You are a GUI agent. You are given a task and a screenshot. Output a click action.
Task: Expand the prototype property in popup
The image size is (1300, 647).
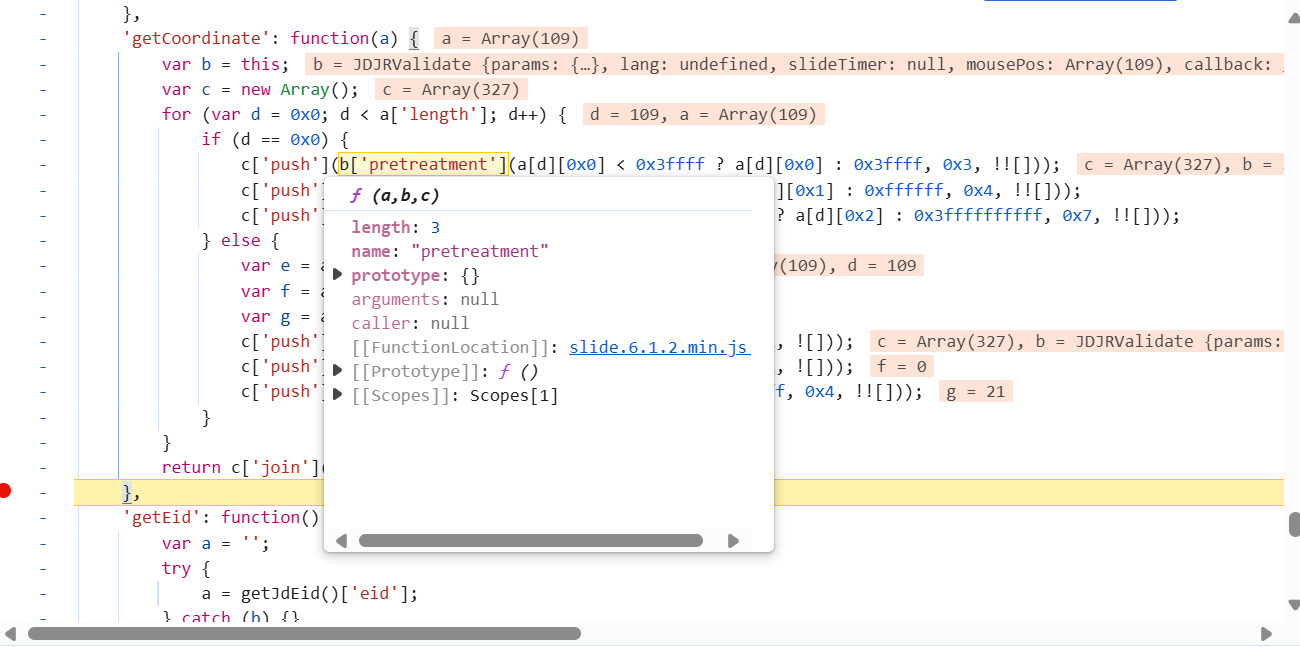pos(338,275)
